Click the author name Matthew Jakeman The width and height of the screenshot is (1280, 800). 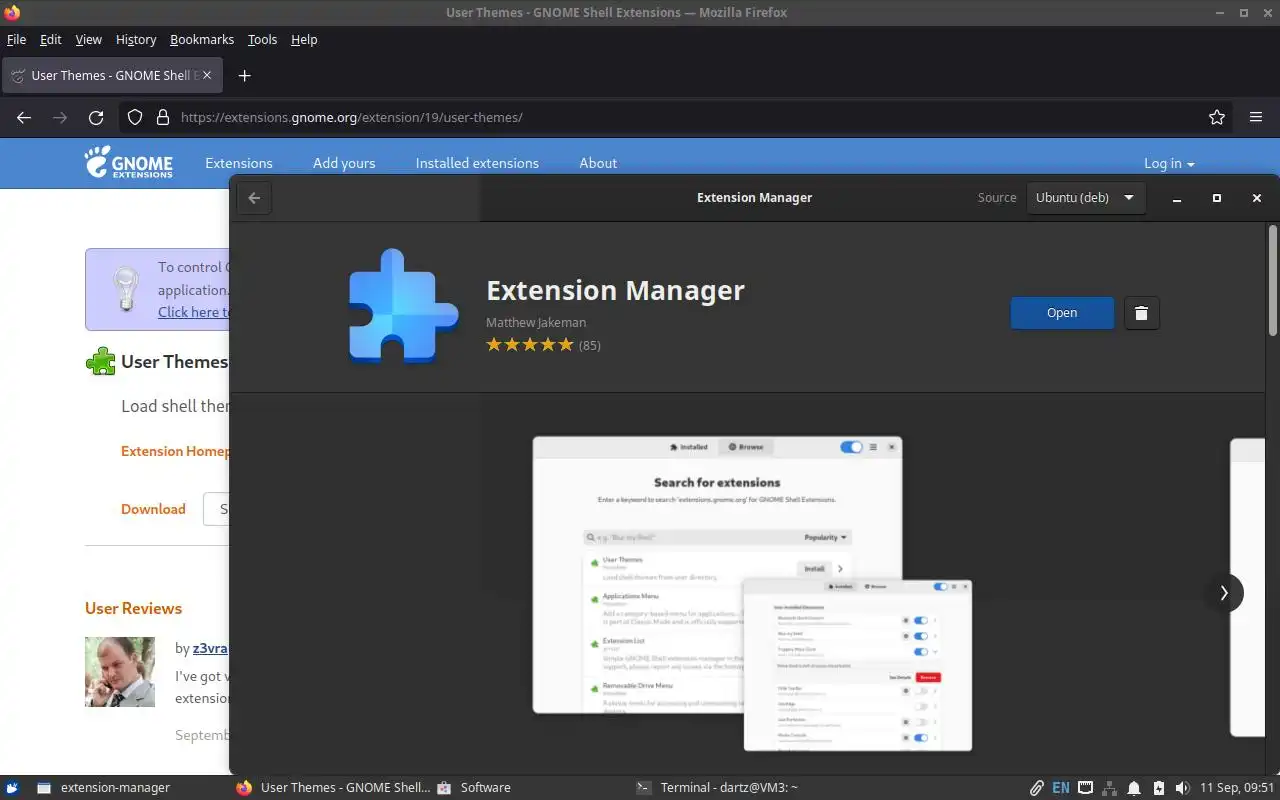point(536,322)
